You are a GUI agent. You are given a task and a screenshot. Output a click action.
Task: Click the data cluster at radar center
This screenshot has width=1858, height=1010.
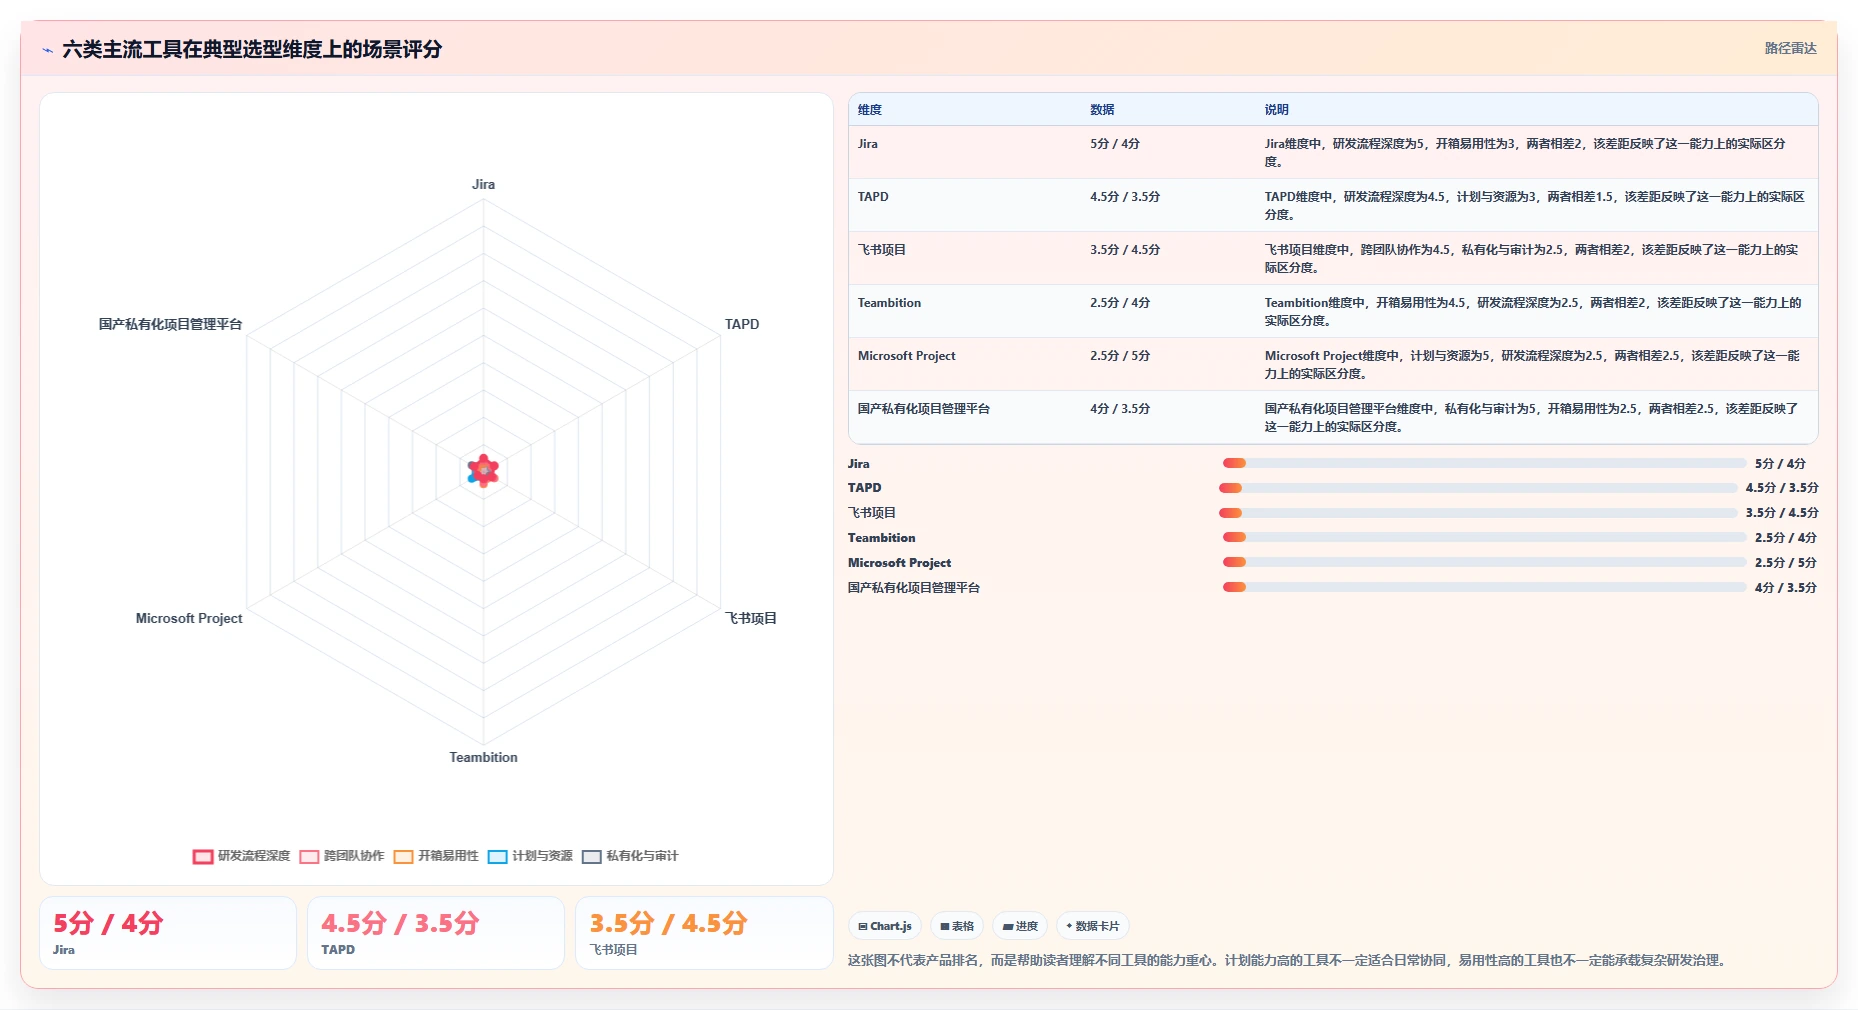point(483,470)
